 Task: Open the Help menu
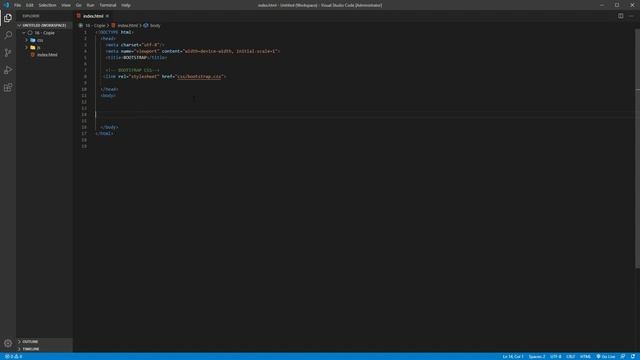[126, 5]
